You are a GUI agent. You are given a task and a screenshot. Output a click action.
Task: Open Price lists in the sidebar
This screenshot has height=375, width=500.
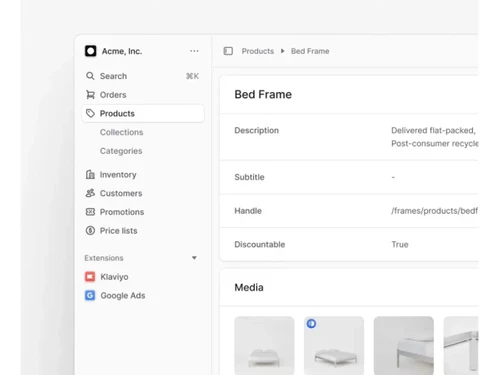[x=142, y=230]
